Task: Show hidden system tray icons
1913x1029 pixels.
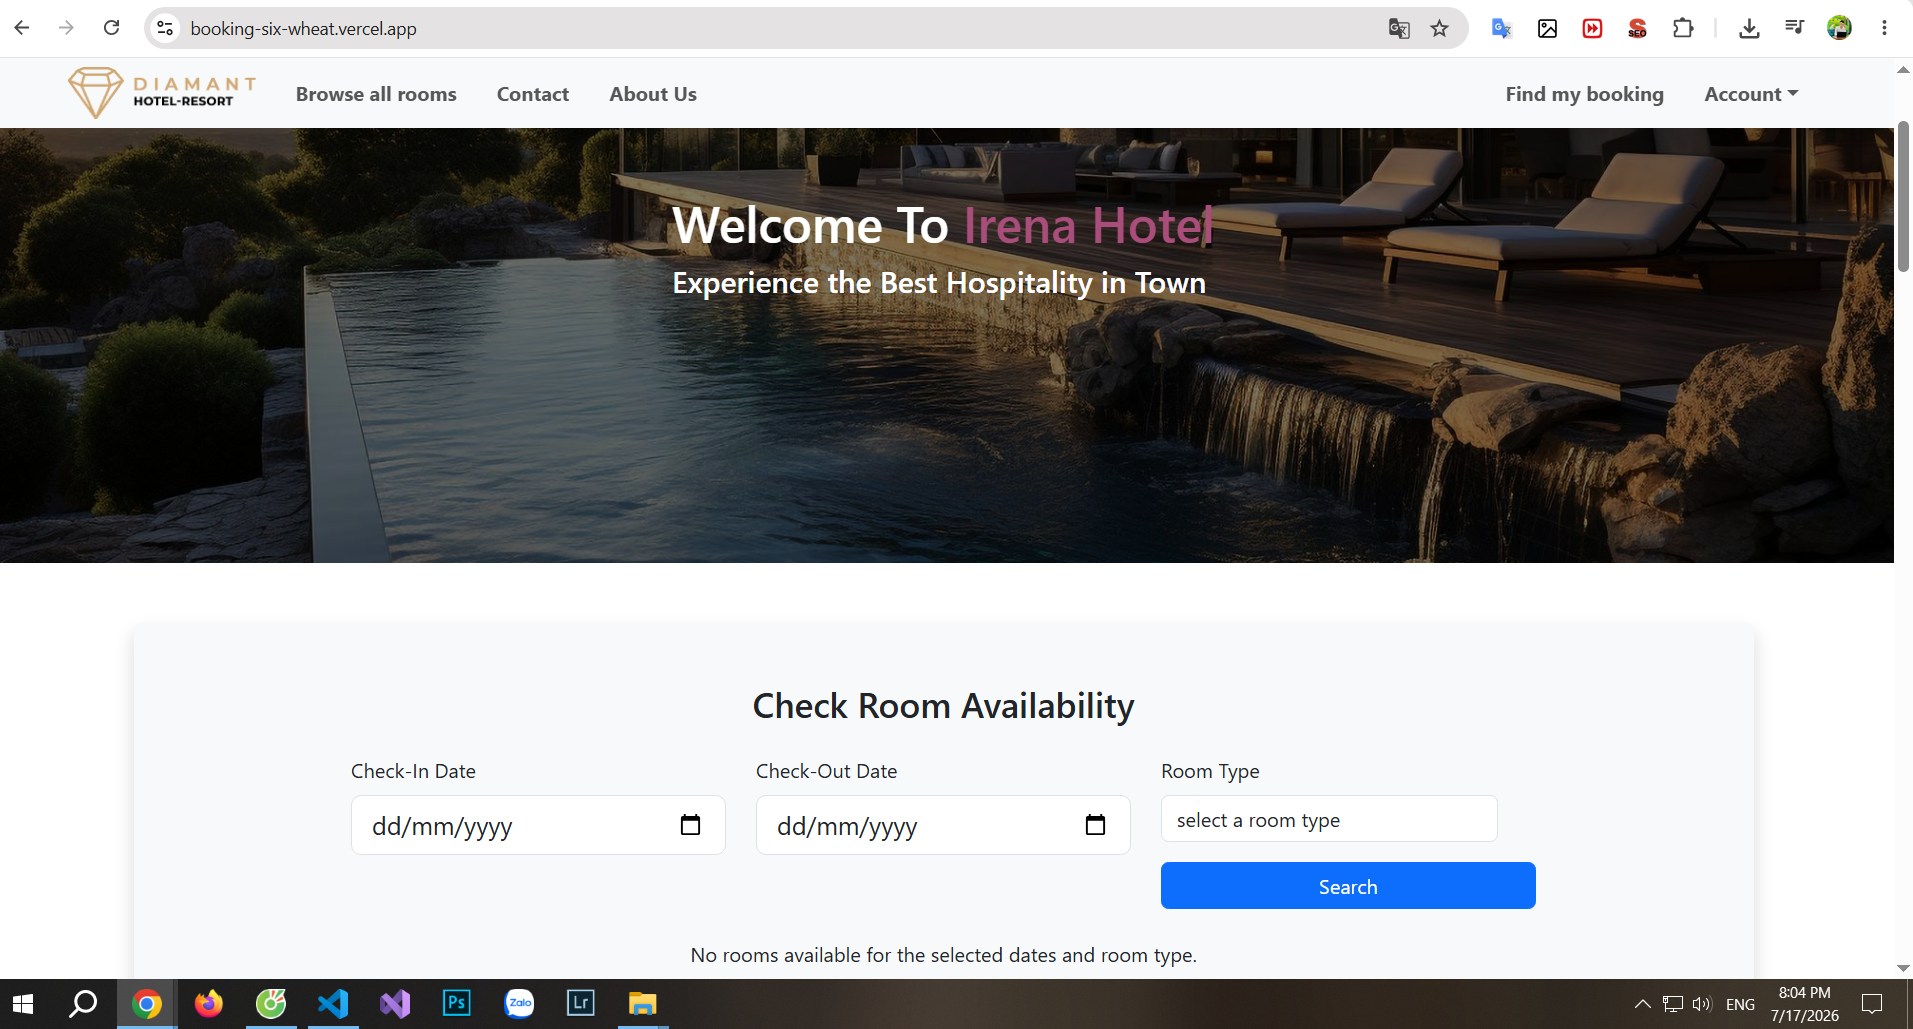Action: 1642,1004
